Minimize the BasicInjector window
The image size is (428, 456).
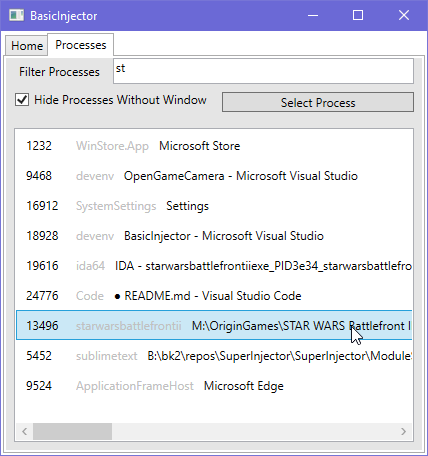click(x=313, y=15)
